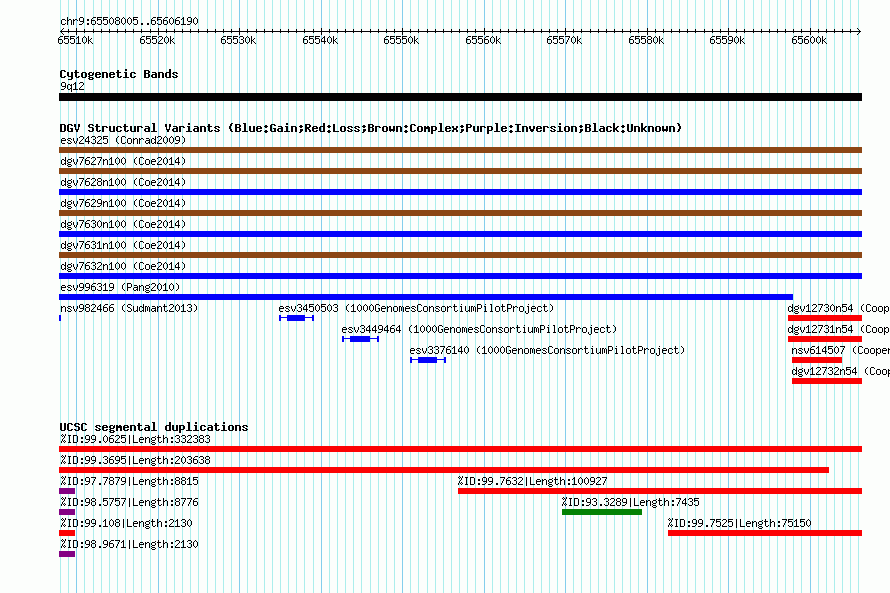This screenshot has height=593, width=890.
Task: Click the DGV Structural Variants track title
Action: (x=371, y=128)
